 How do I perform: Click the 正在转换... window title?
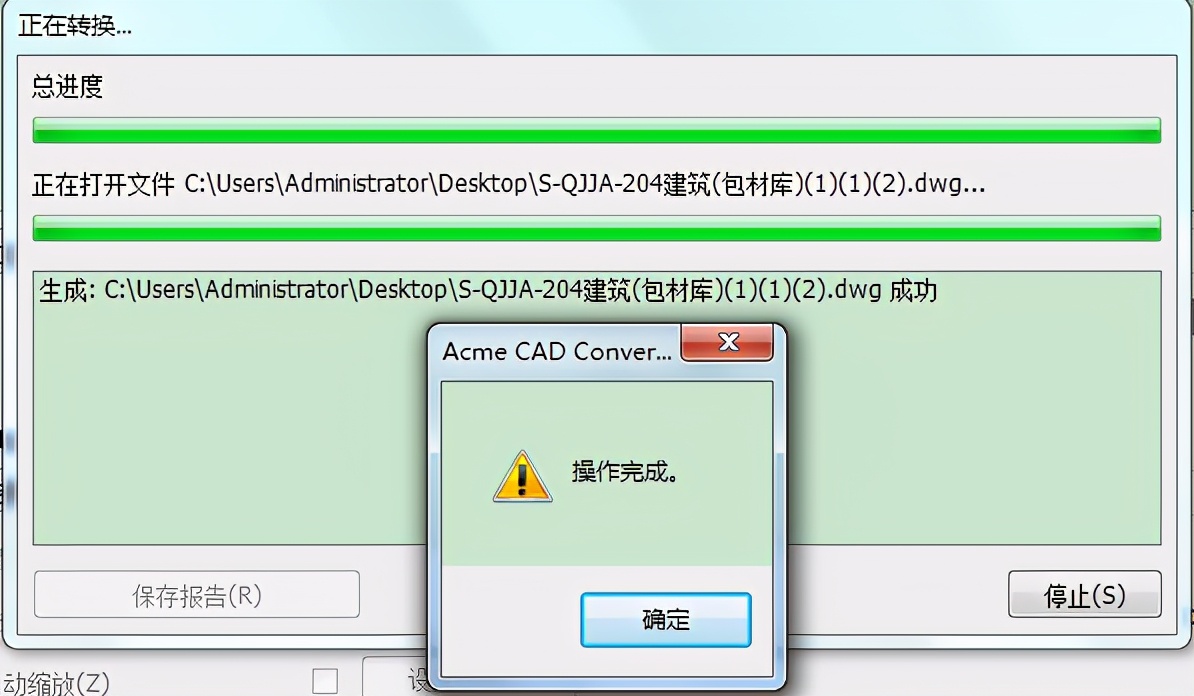[75, 26]
